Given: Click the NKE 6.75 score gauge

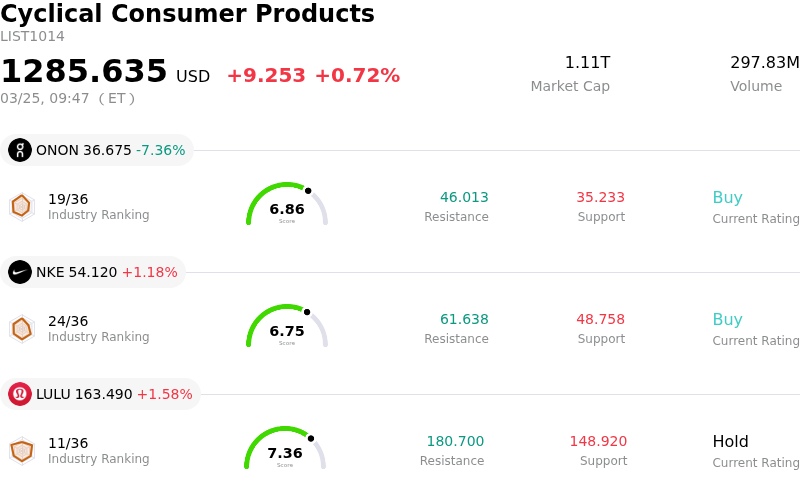Looking at the screenshot, I should coord(287,327).
